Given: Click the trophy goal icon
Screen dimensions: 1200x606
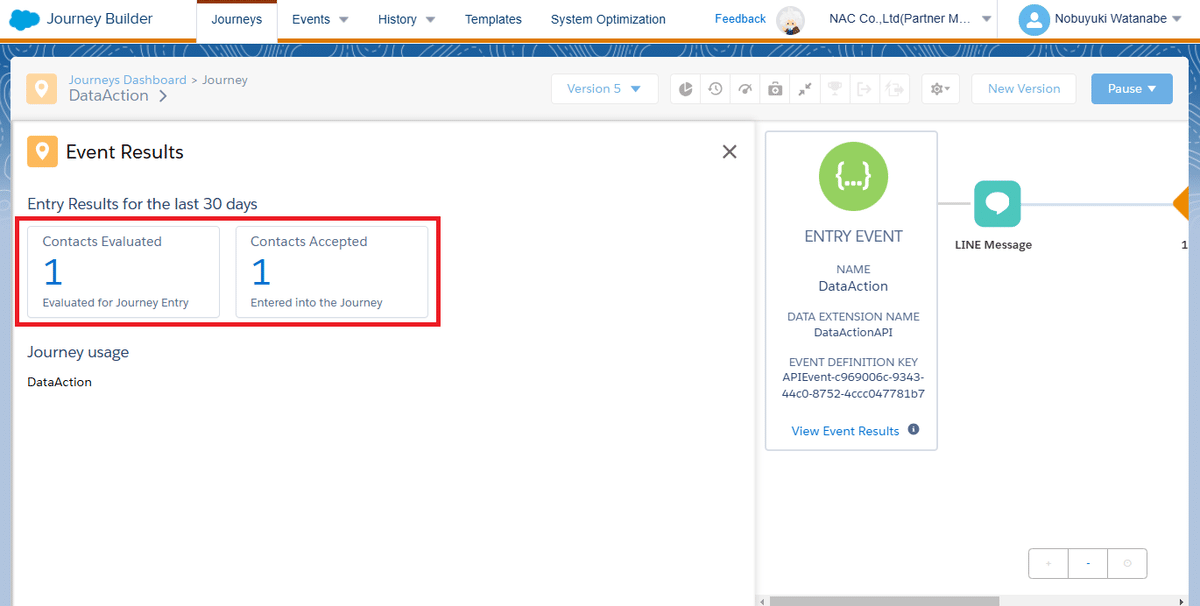Looking at the screenshot, I should point(835,89).
